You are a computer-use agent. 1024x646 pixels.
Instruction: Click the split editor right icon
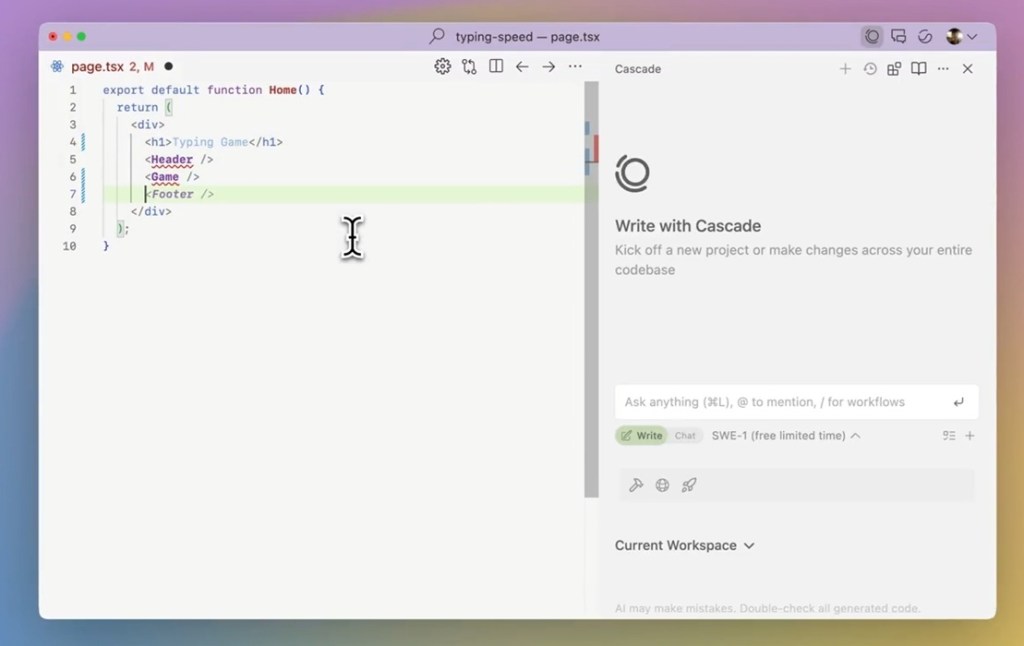click(x=496, y=67)
